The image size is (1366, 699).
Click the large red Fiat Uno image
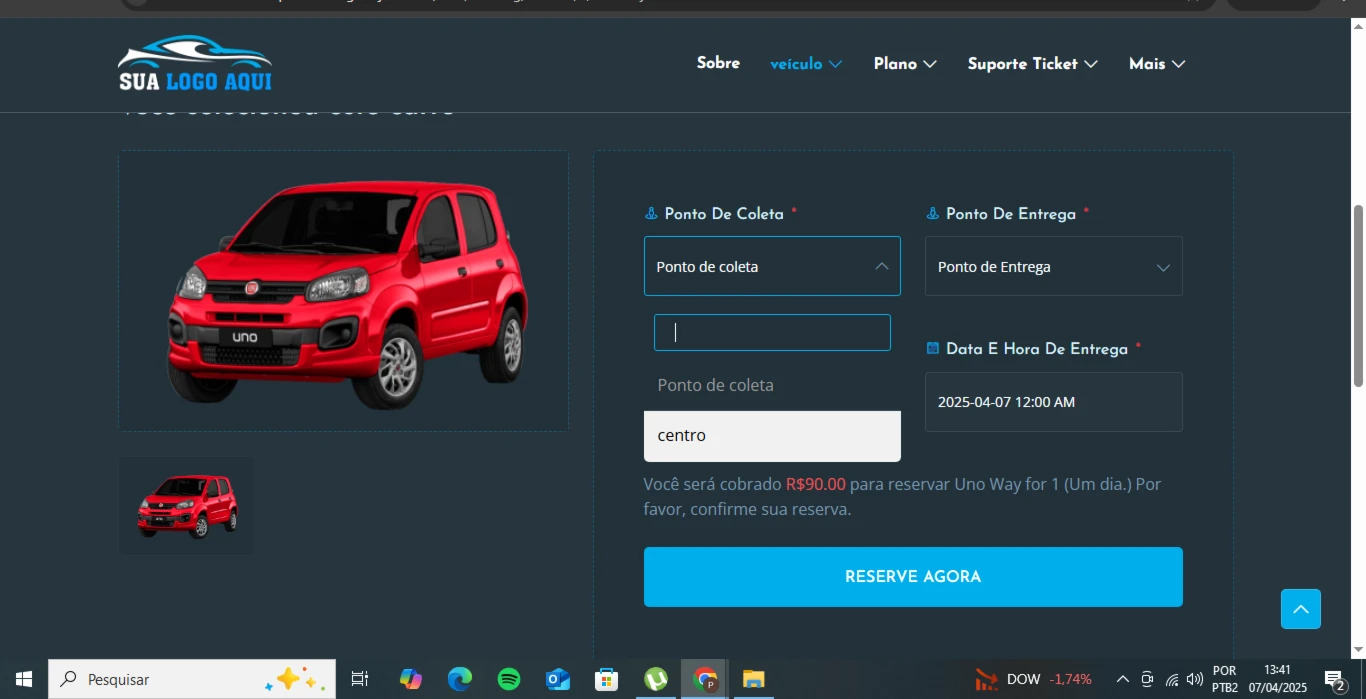[344, 292]
